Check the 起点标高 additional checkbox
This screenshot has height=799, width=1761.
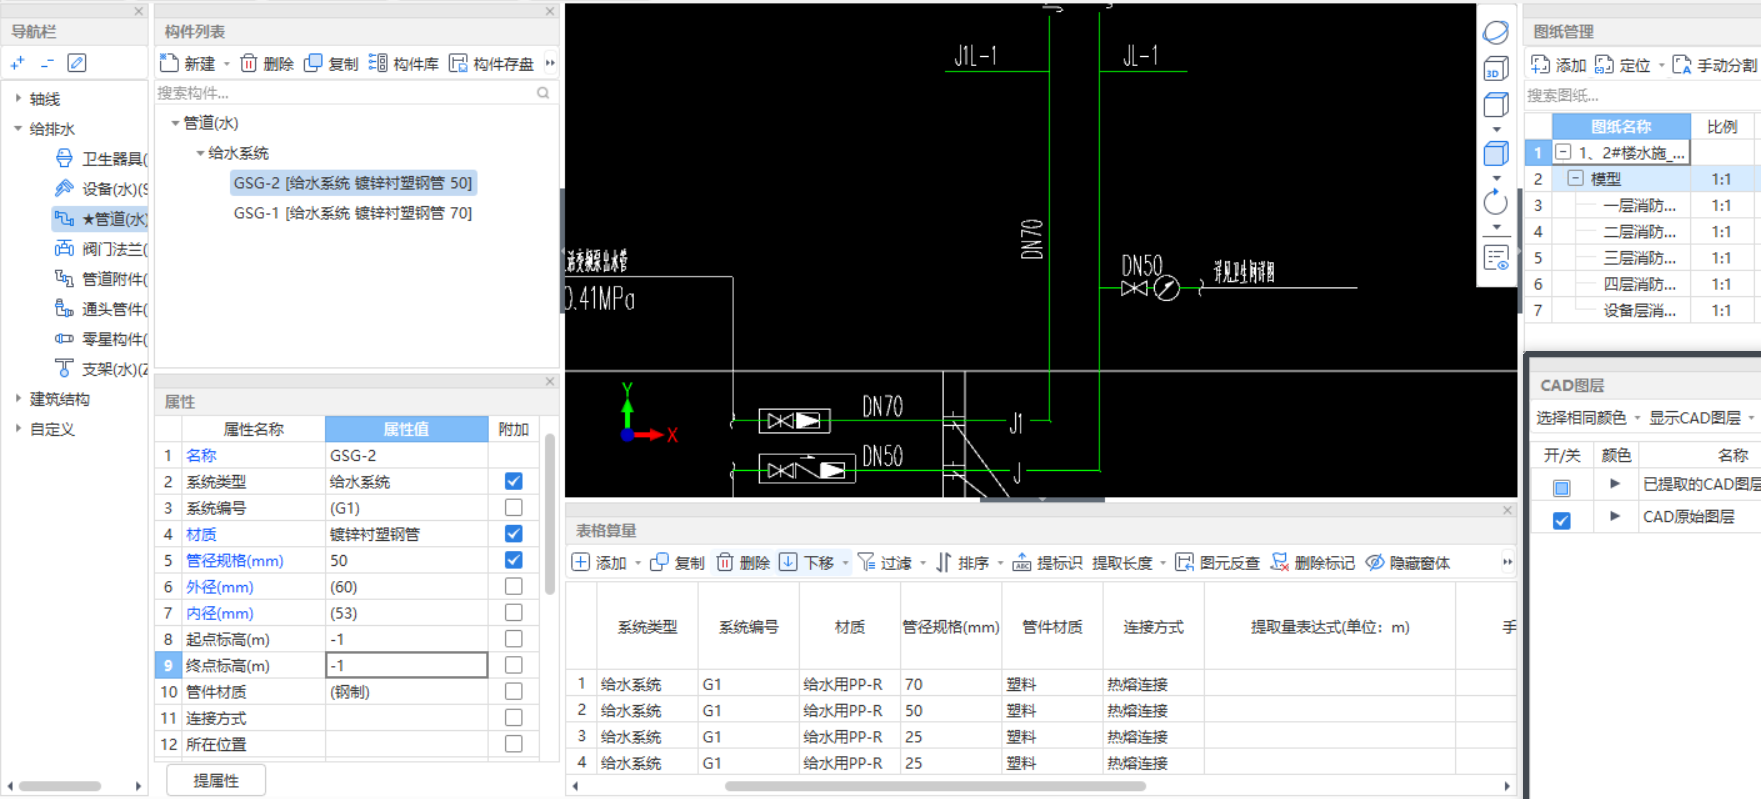coord(514,639)
